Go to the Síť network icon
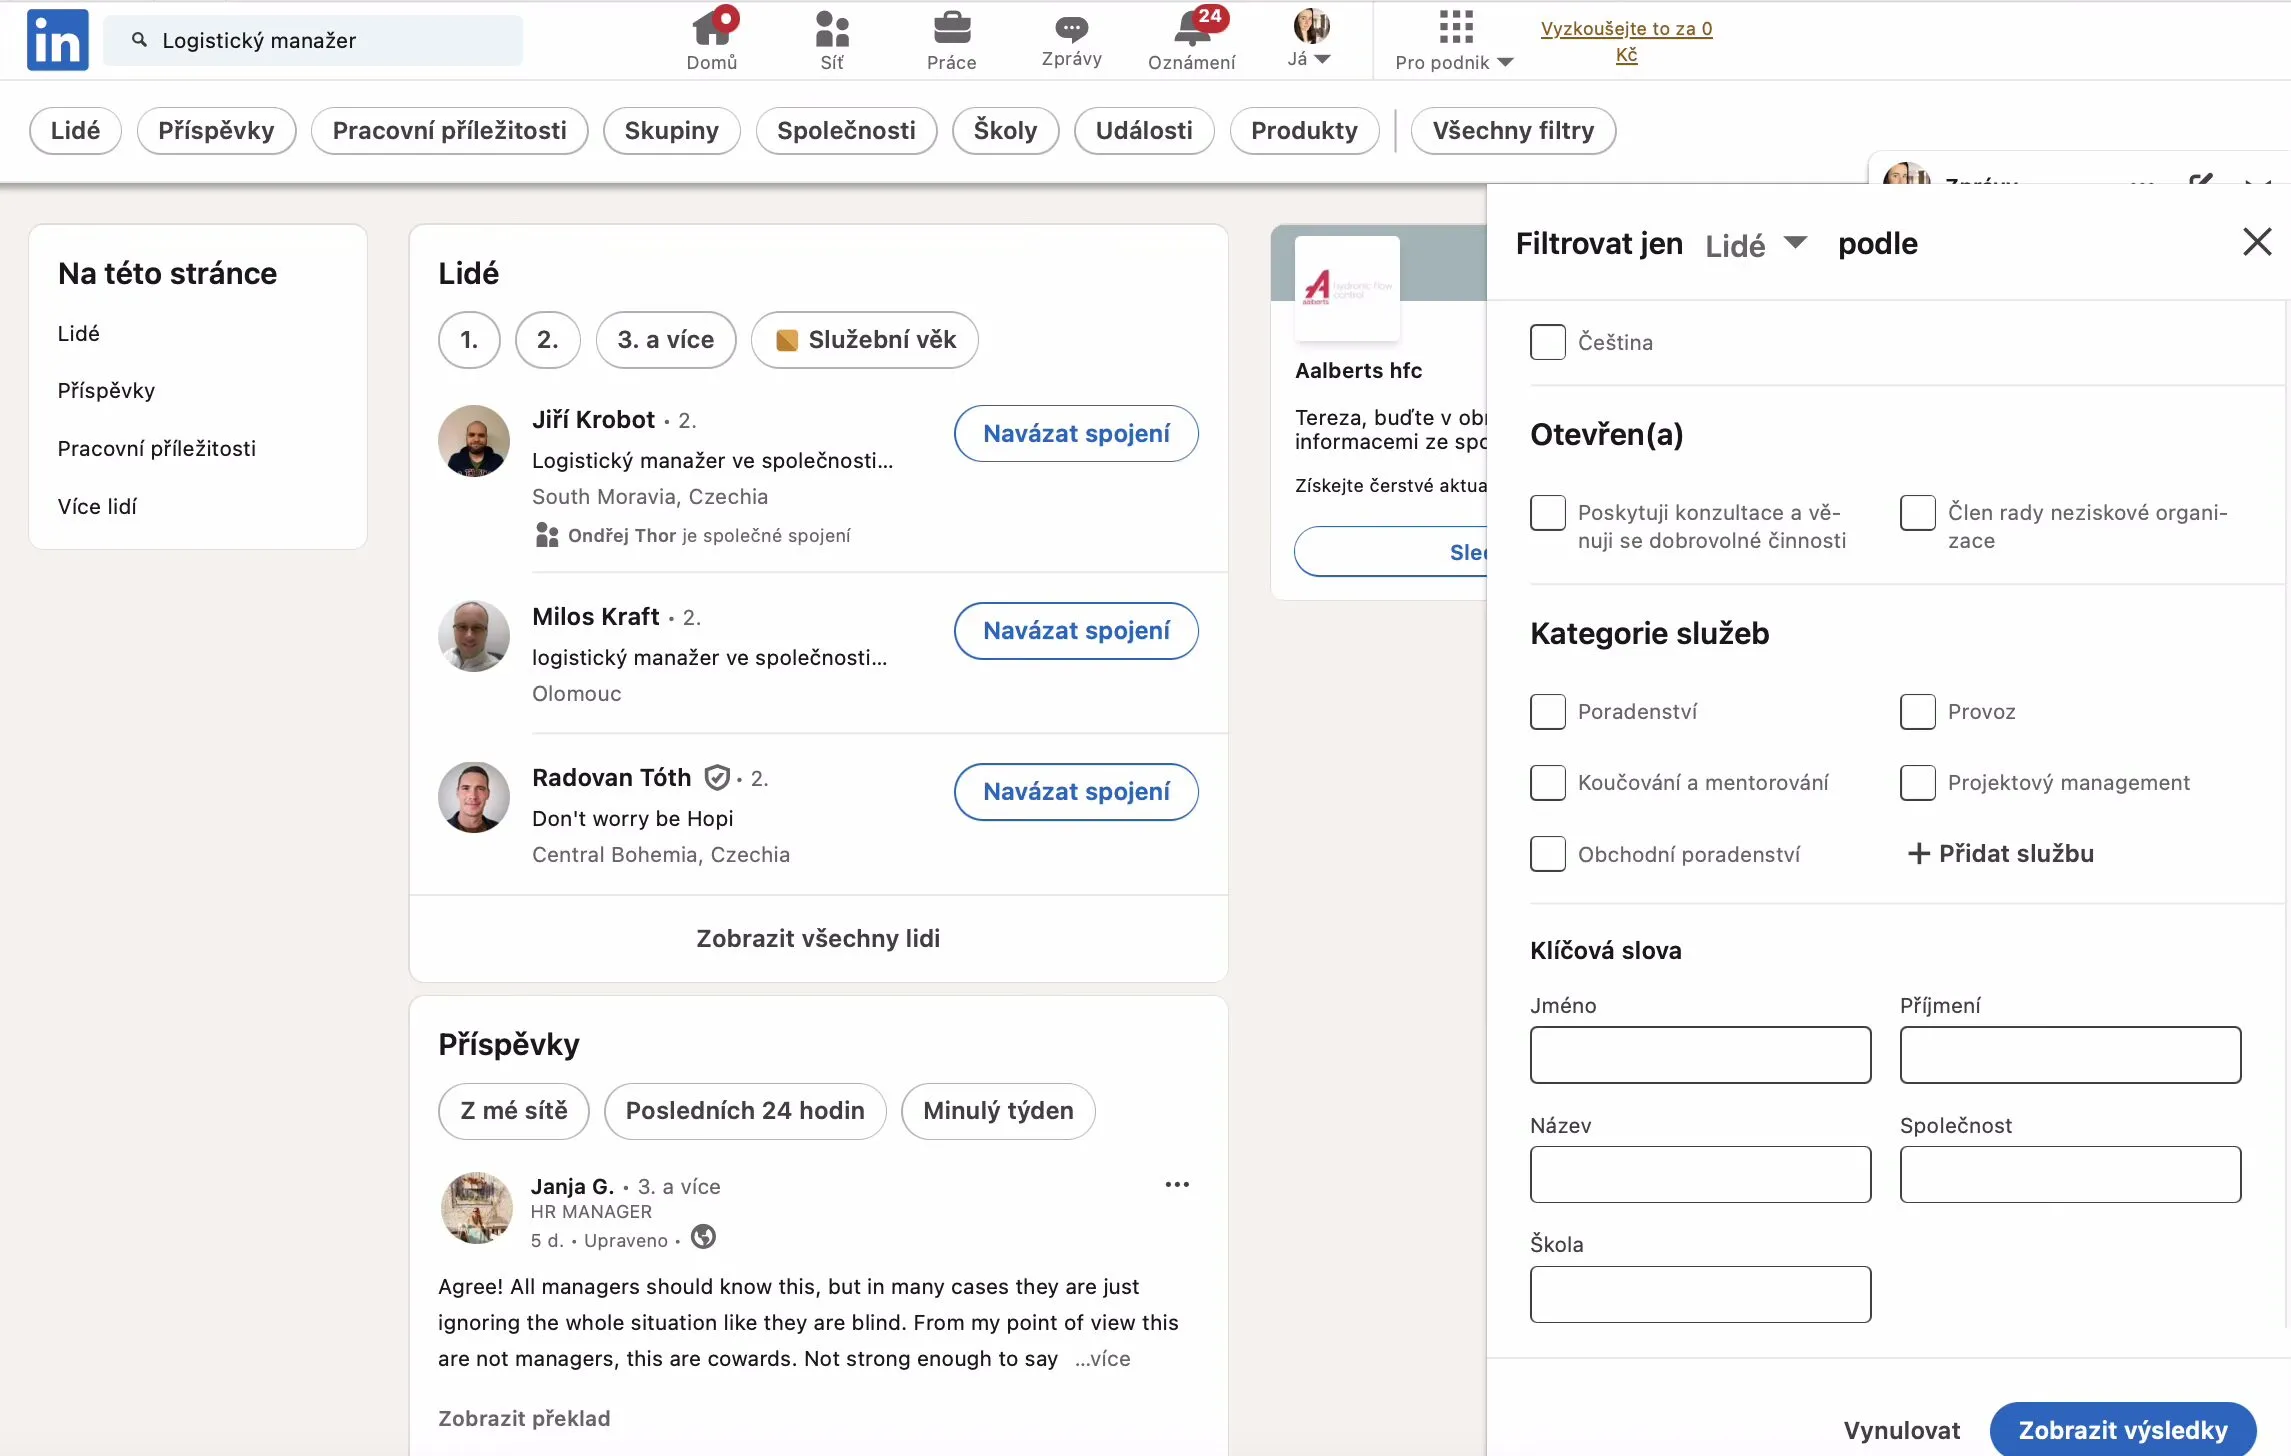This screenshot has width=2291, height=1456. pos(831,30)
